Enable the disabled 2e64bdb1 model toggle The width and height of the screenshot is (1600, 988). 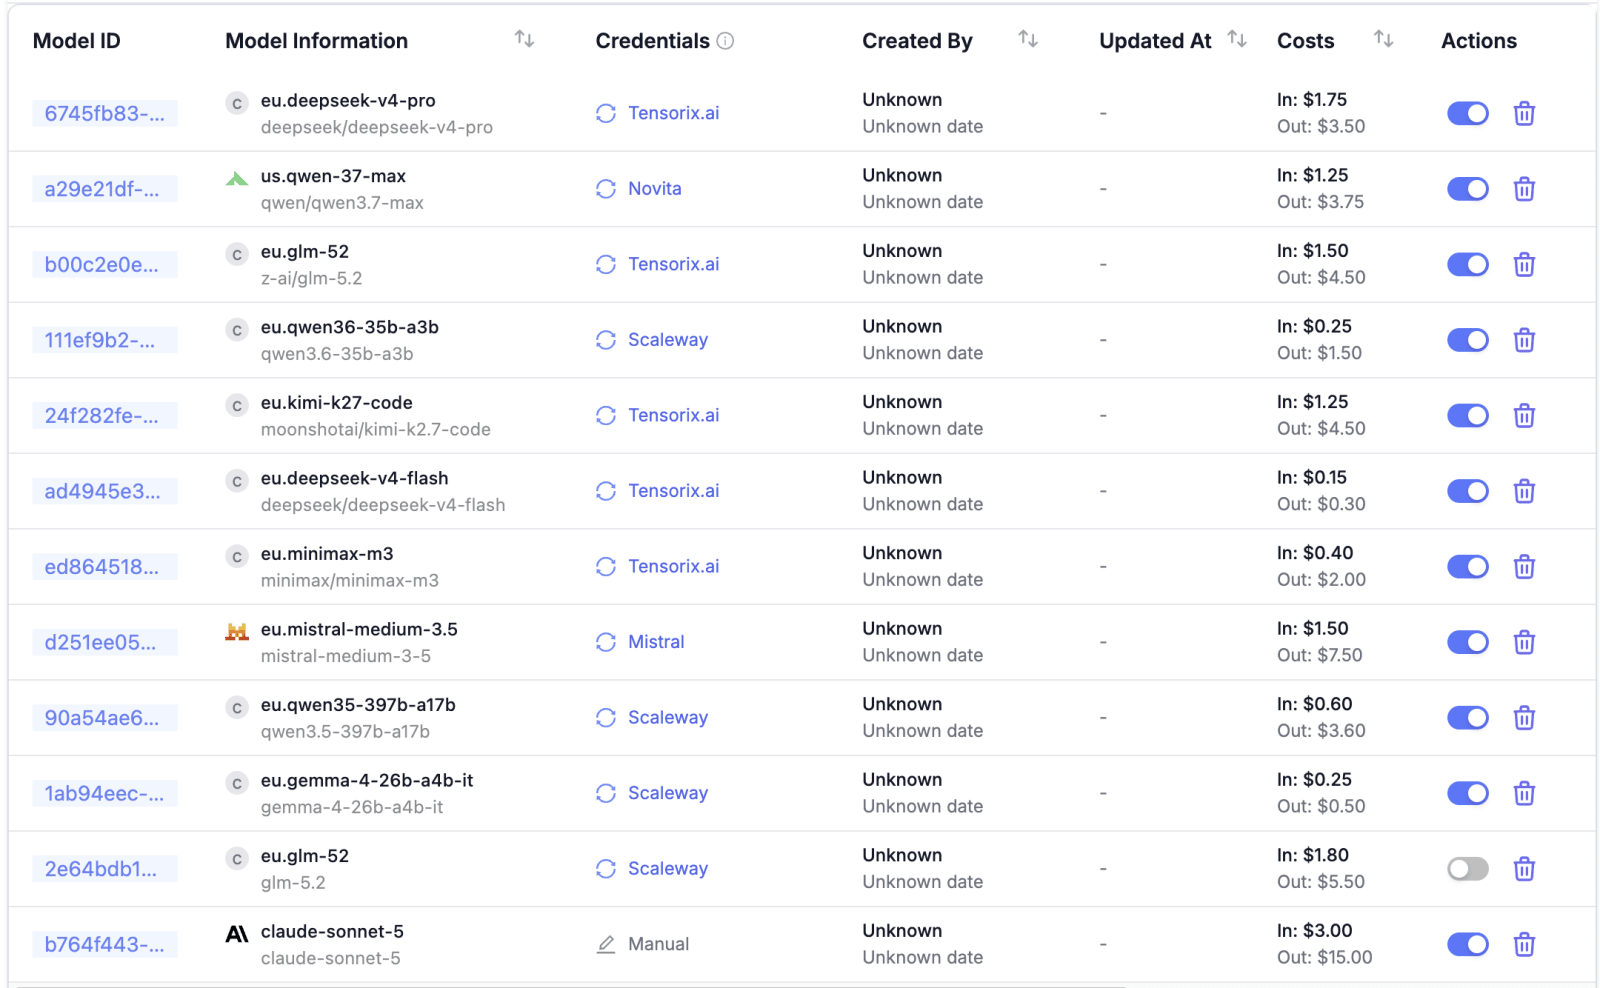click(x=1468, y=869)
